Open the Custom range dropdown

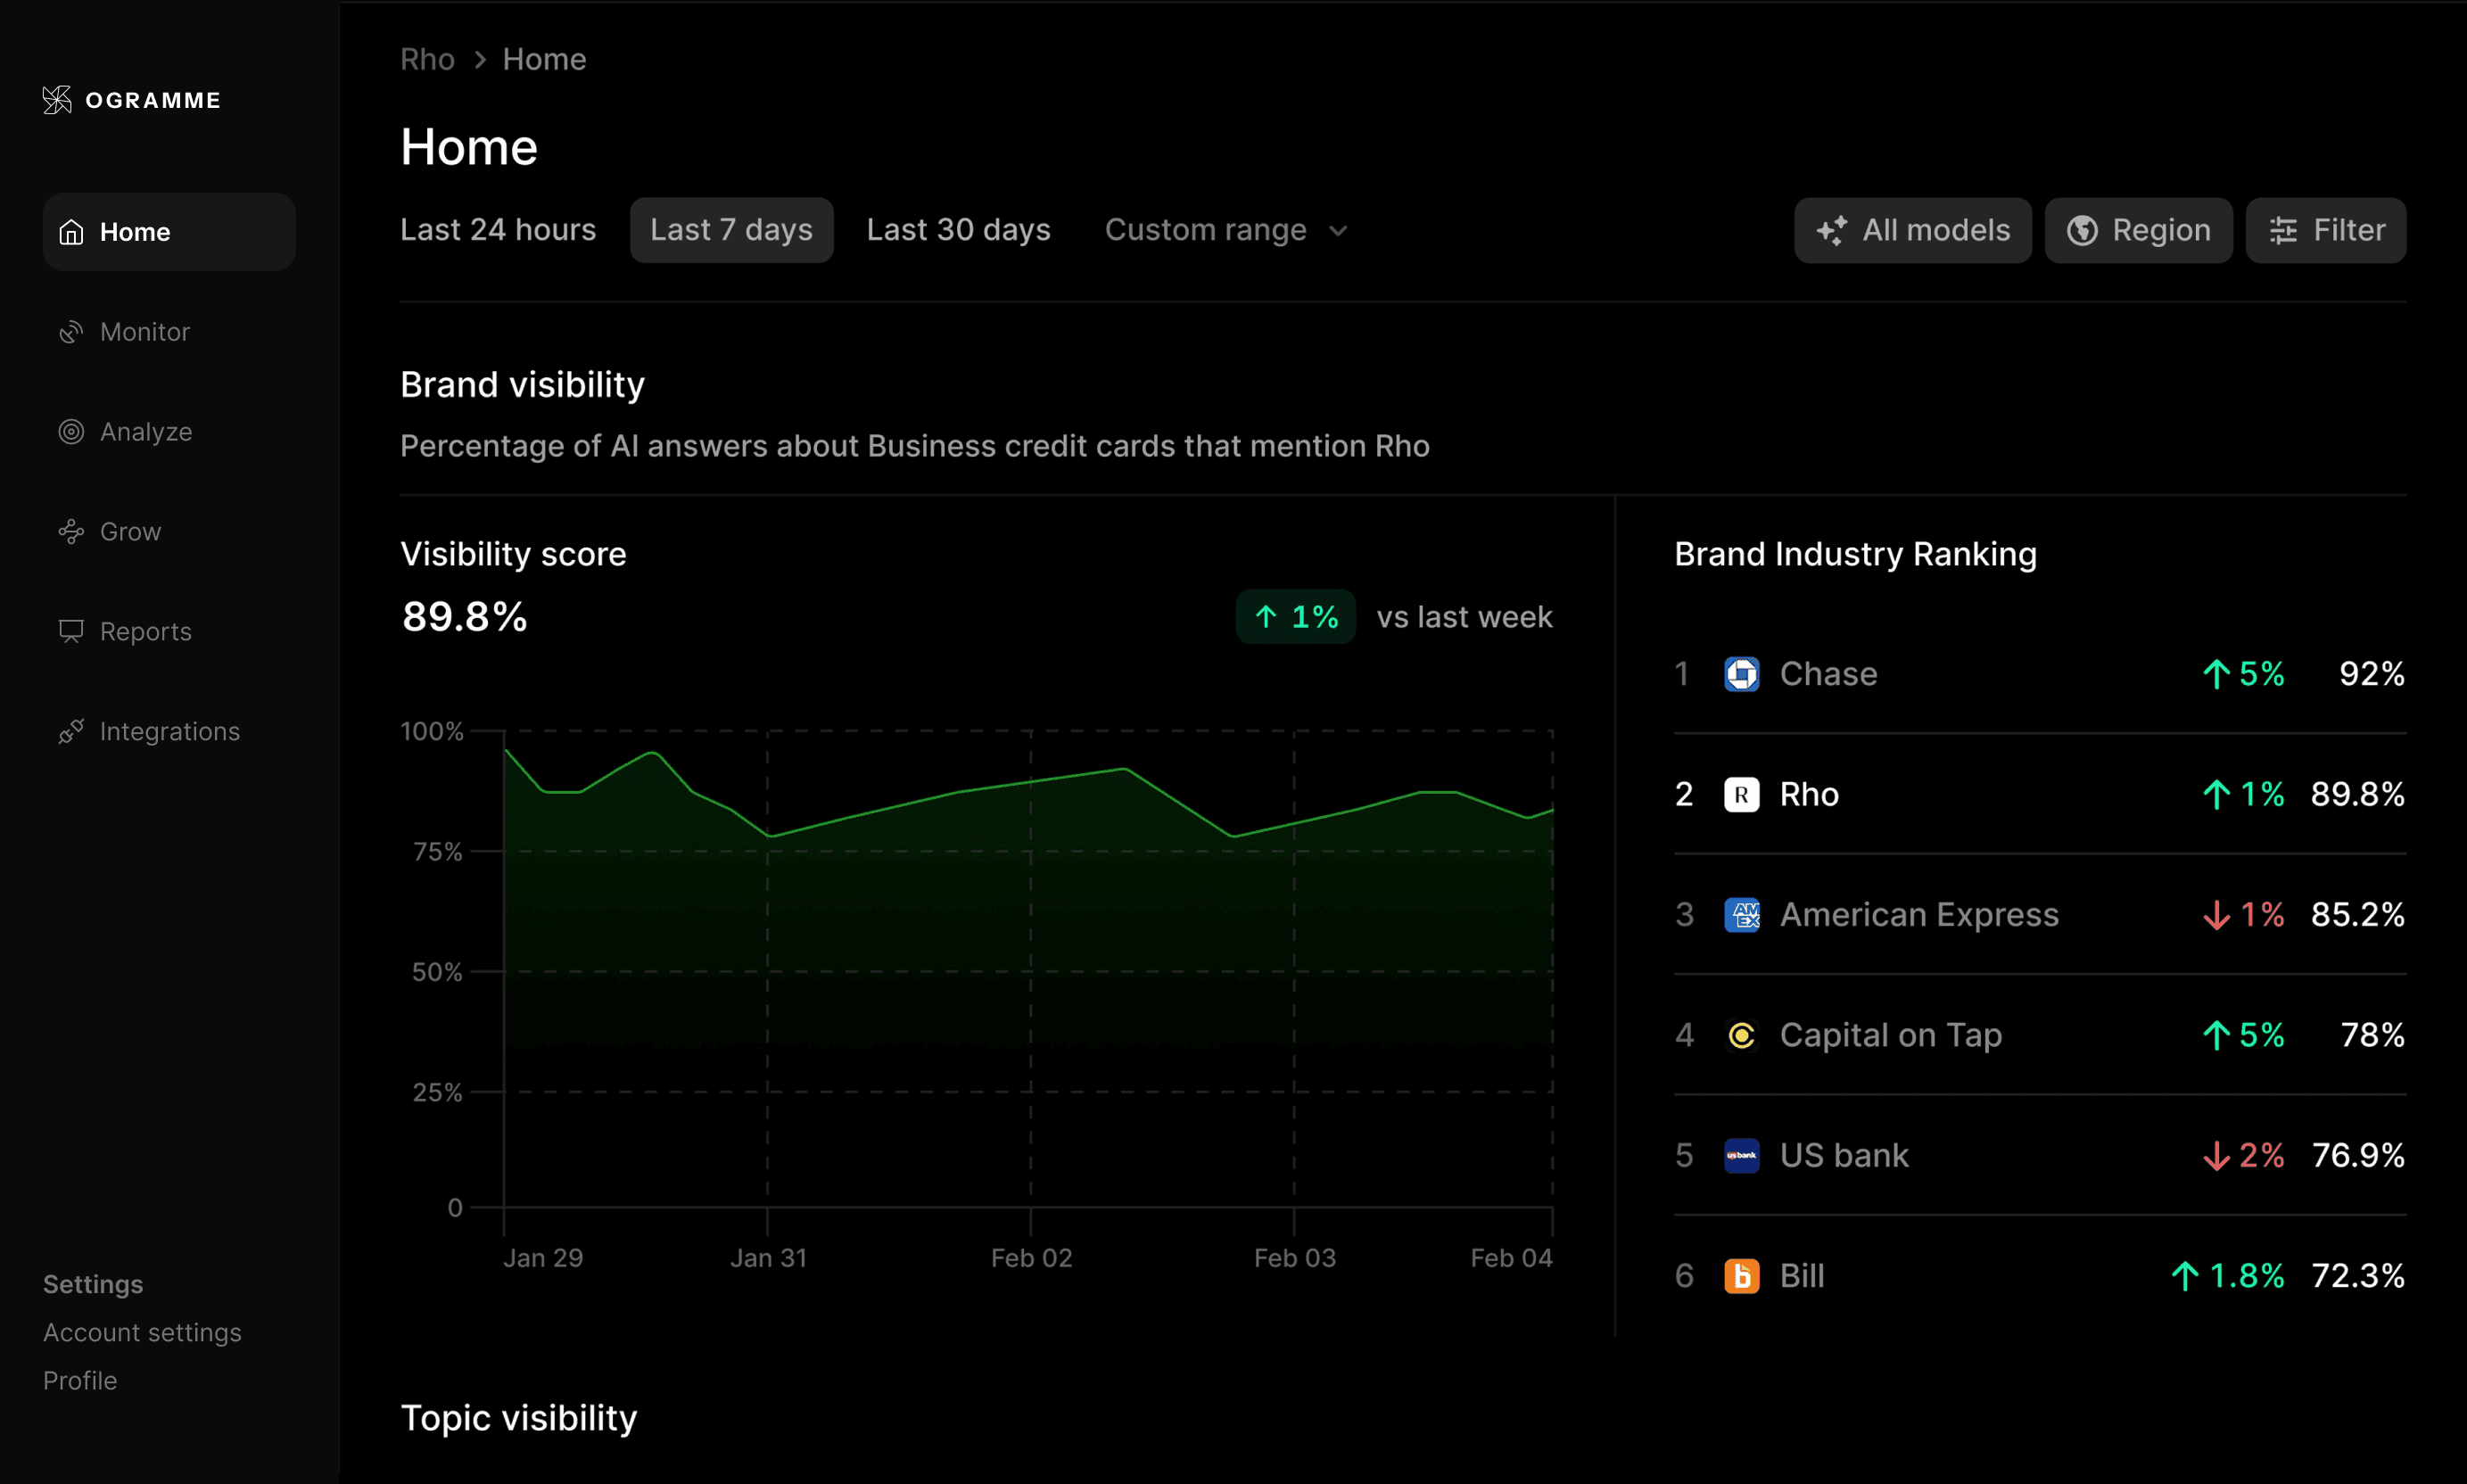coord(1226,231)
